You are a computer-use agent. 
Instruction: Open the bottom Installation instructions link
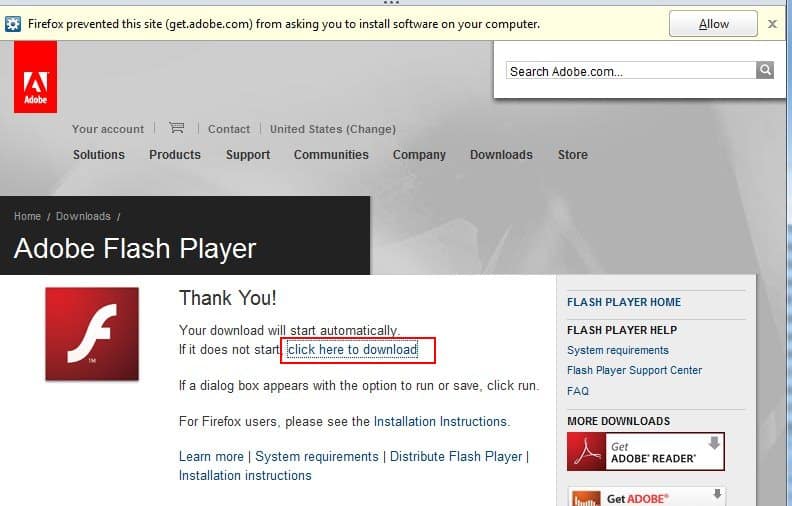(245, 476)
